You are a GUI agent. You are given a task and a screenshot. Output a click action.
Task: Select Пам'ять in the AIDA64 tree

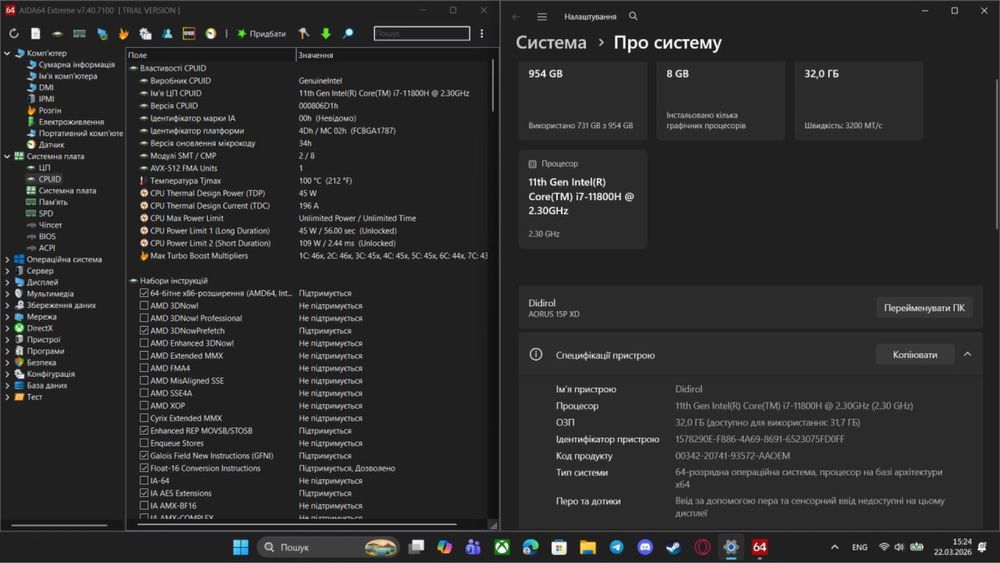tap(53, 202)
